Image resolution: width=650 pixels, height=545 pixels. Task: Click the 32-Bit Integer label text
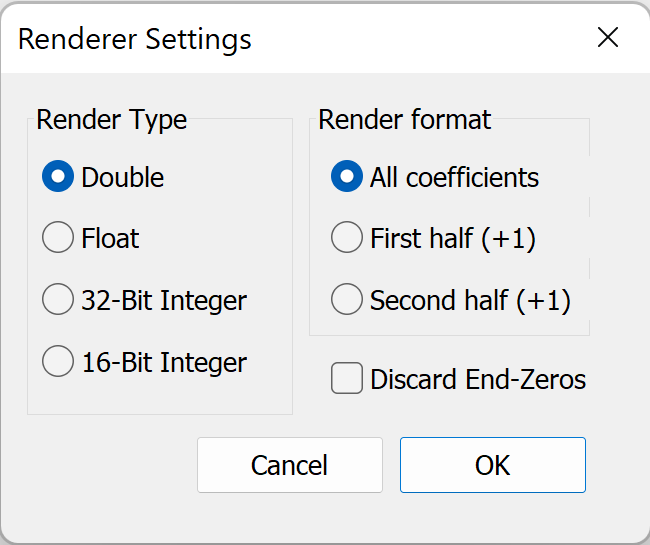coord(164,301)
